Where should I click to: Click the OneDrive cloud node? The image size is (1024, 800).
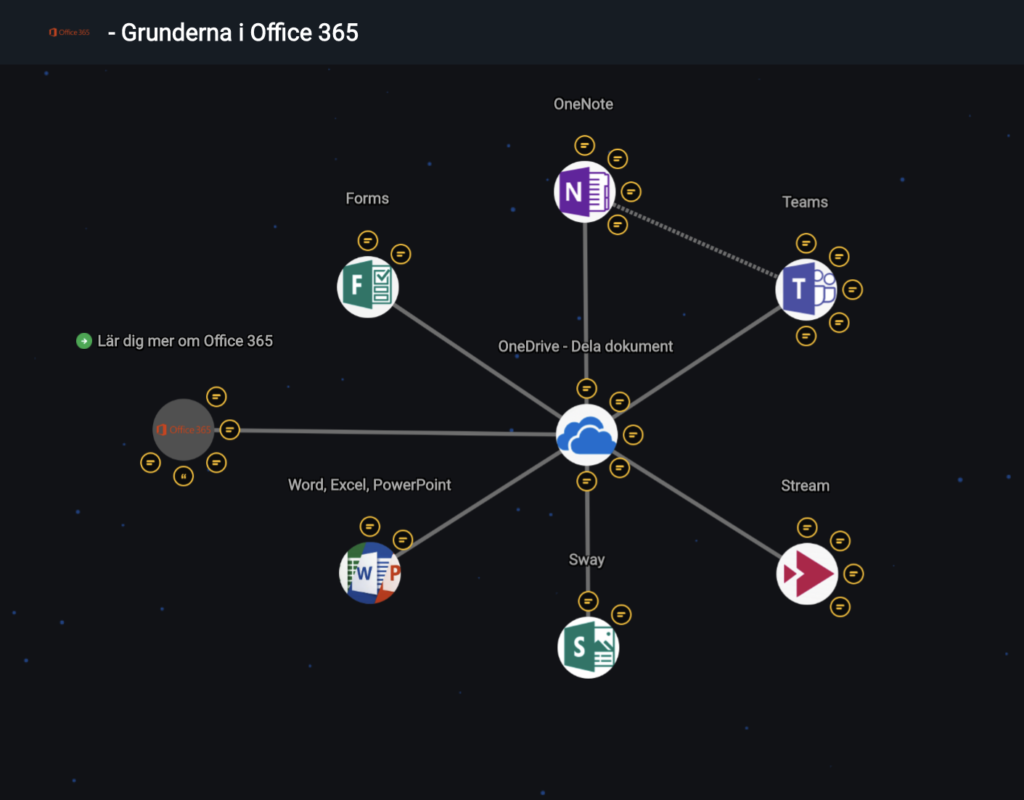click(586, 435)
